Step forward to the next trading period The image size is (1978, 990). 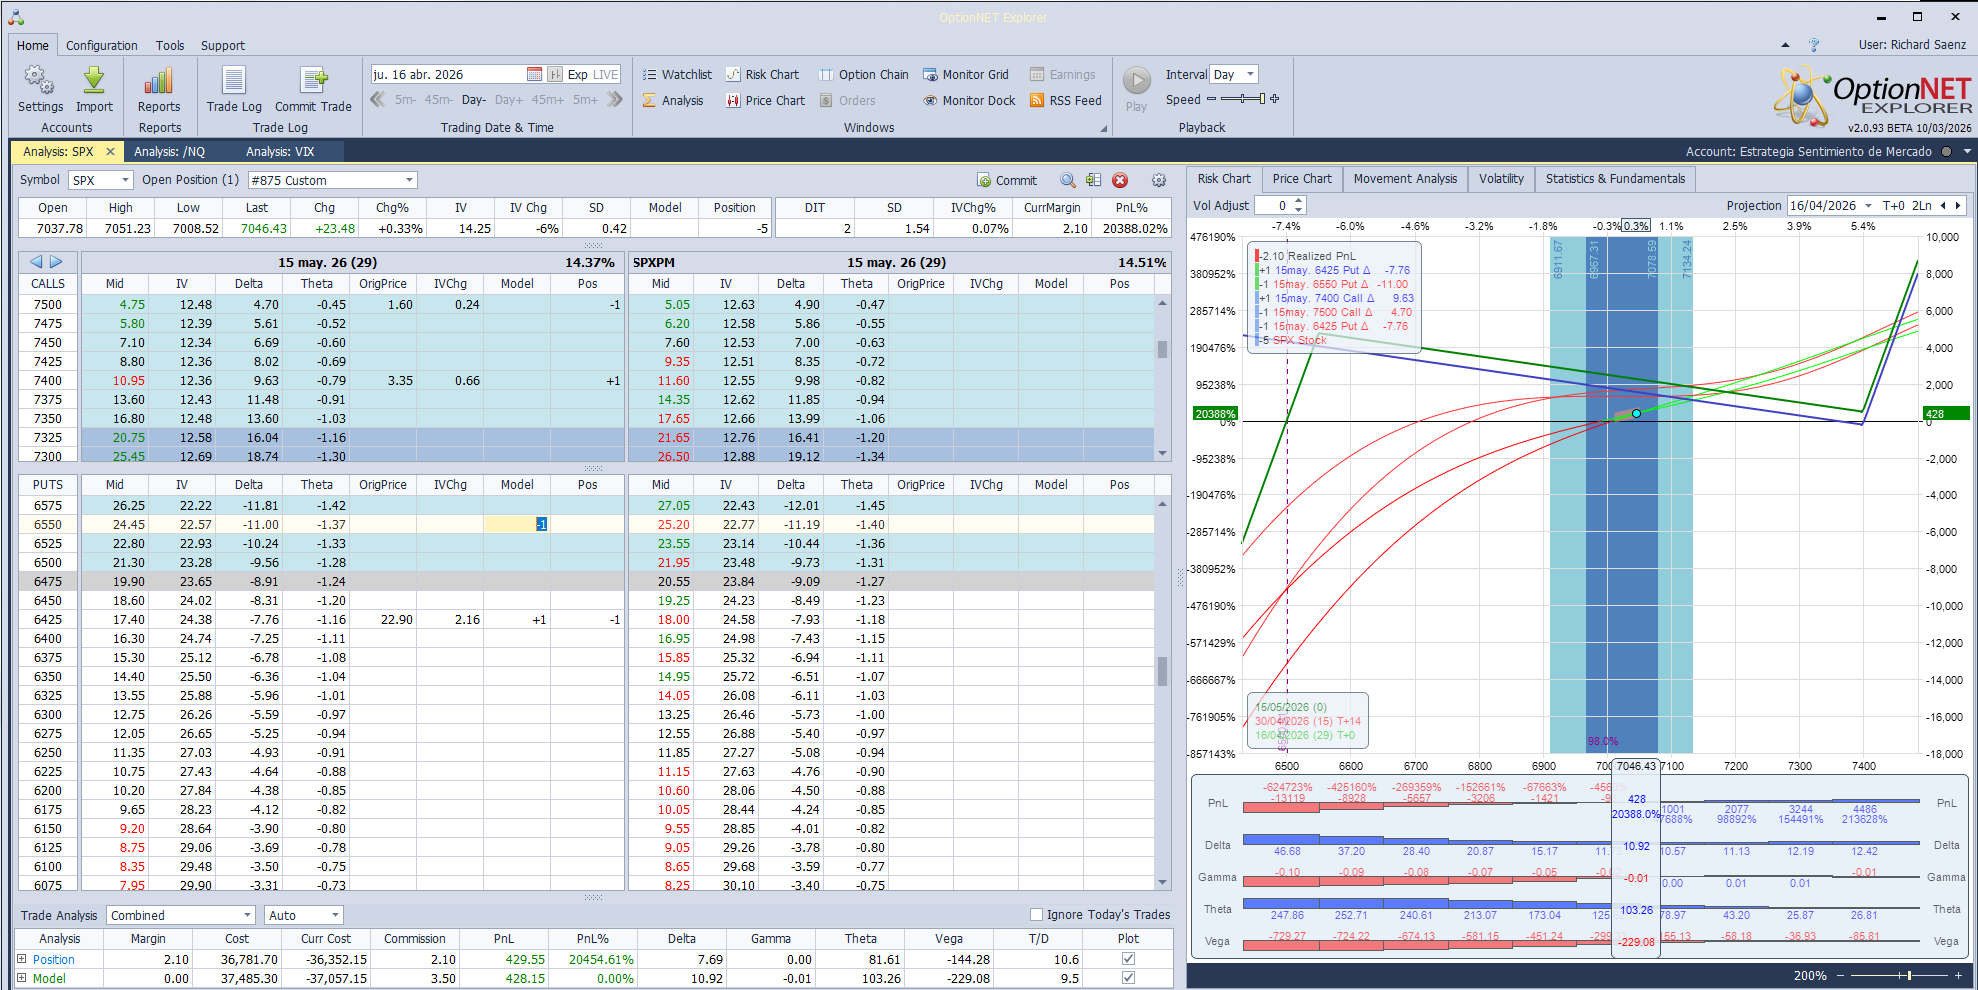point(615,99)
